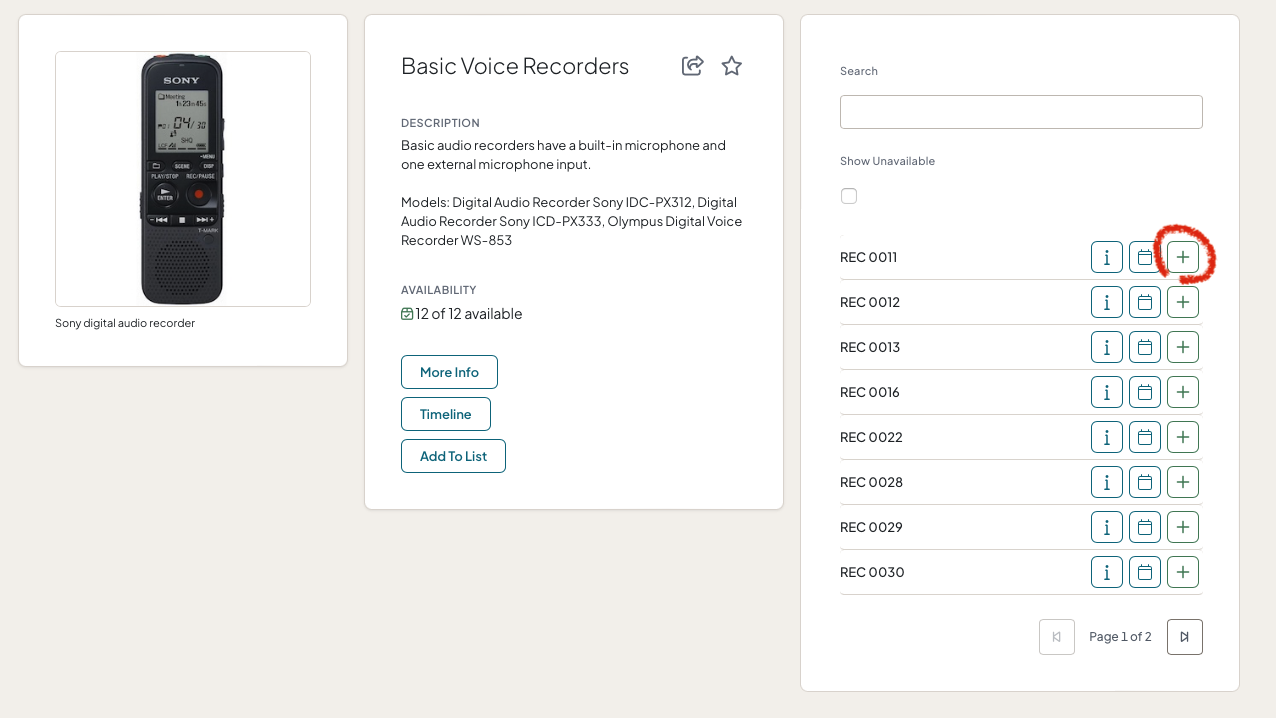Viewport: 1276px width, 718px height.
Task: Open info for REC 0028
Action: tap(1107, 482)
